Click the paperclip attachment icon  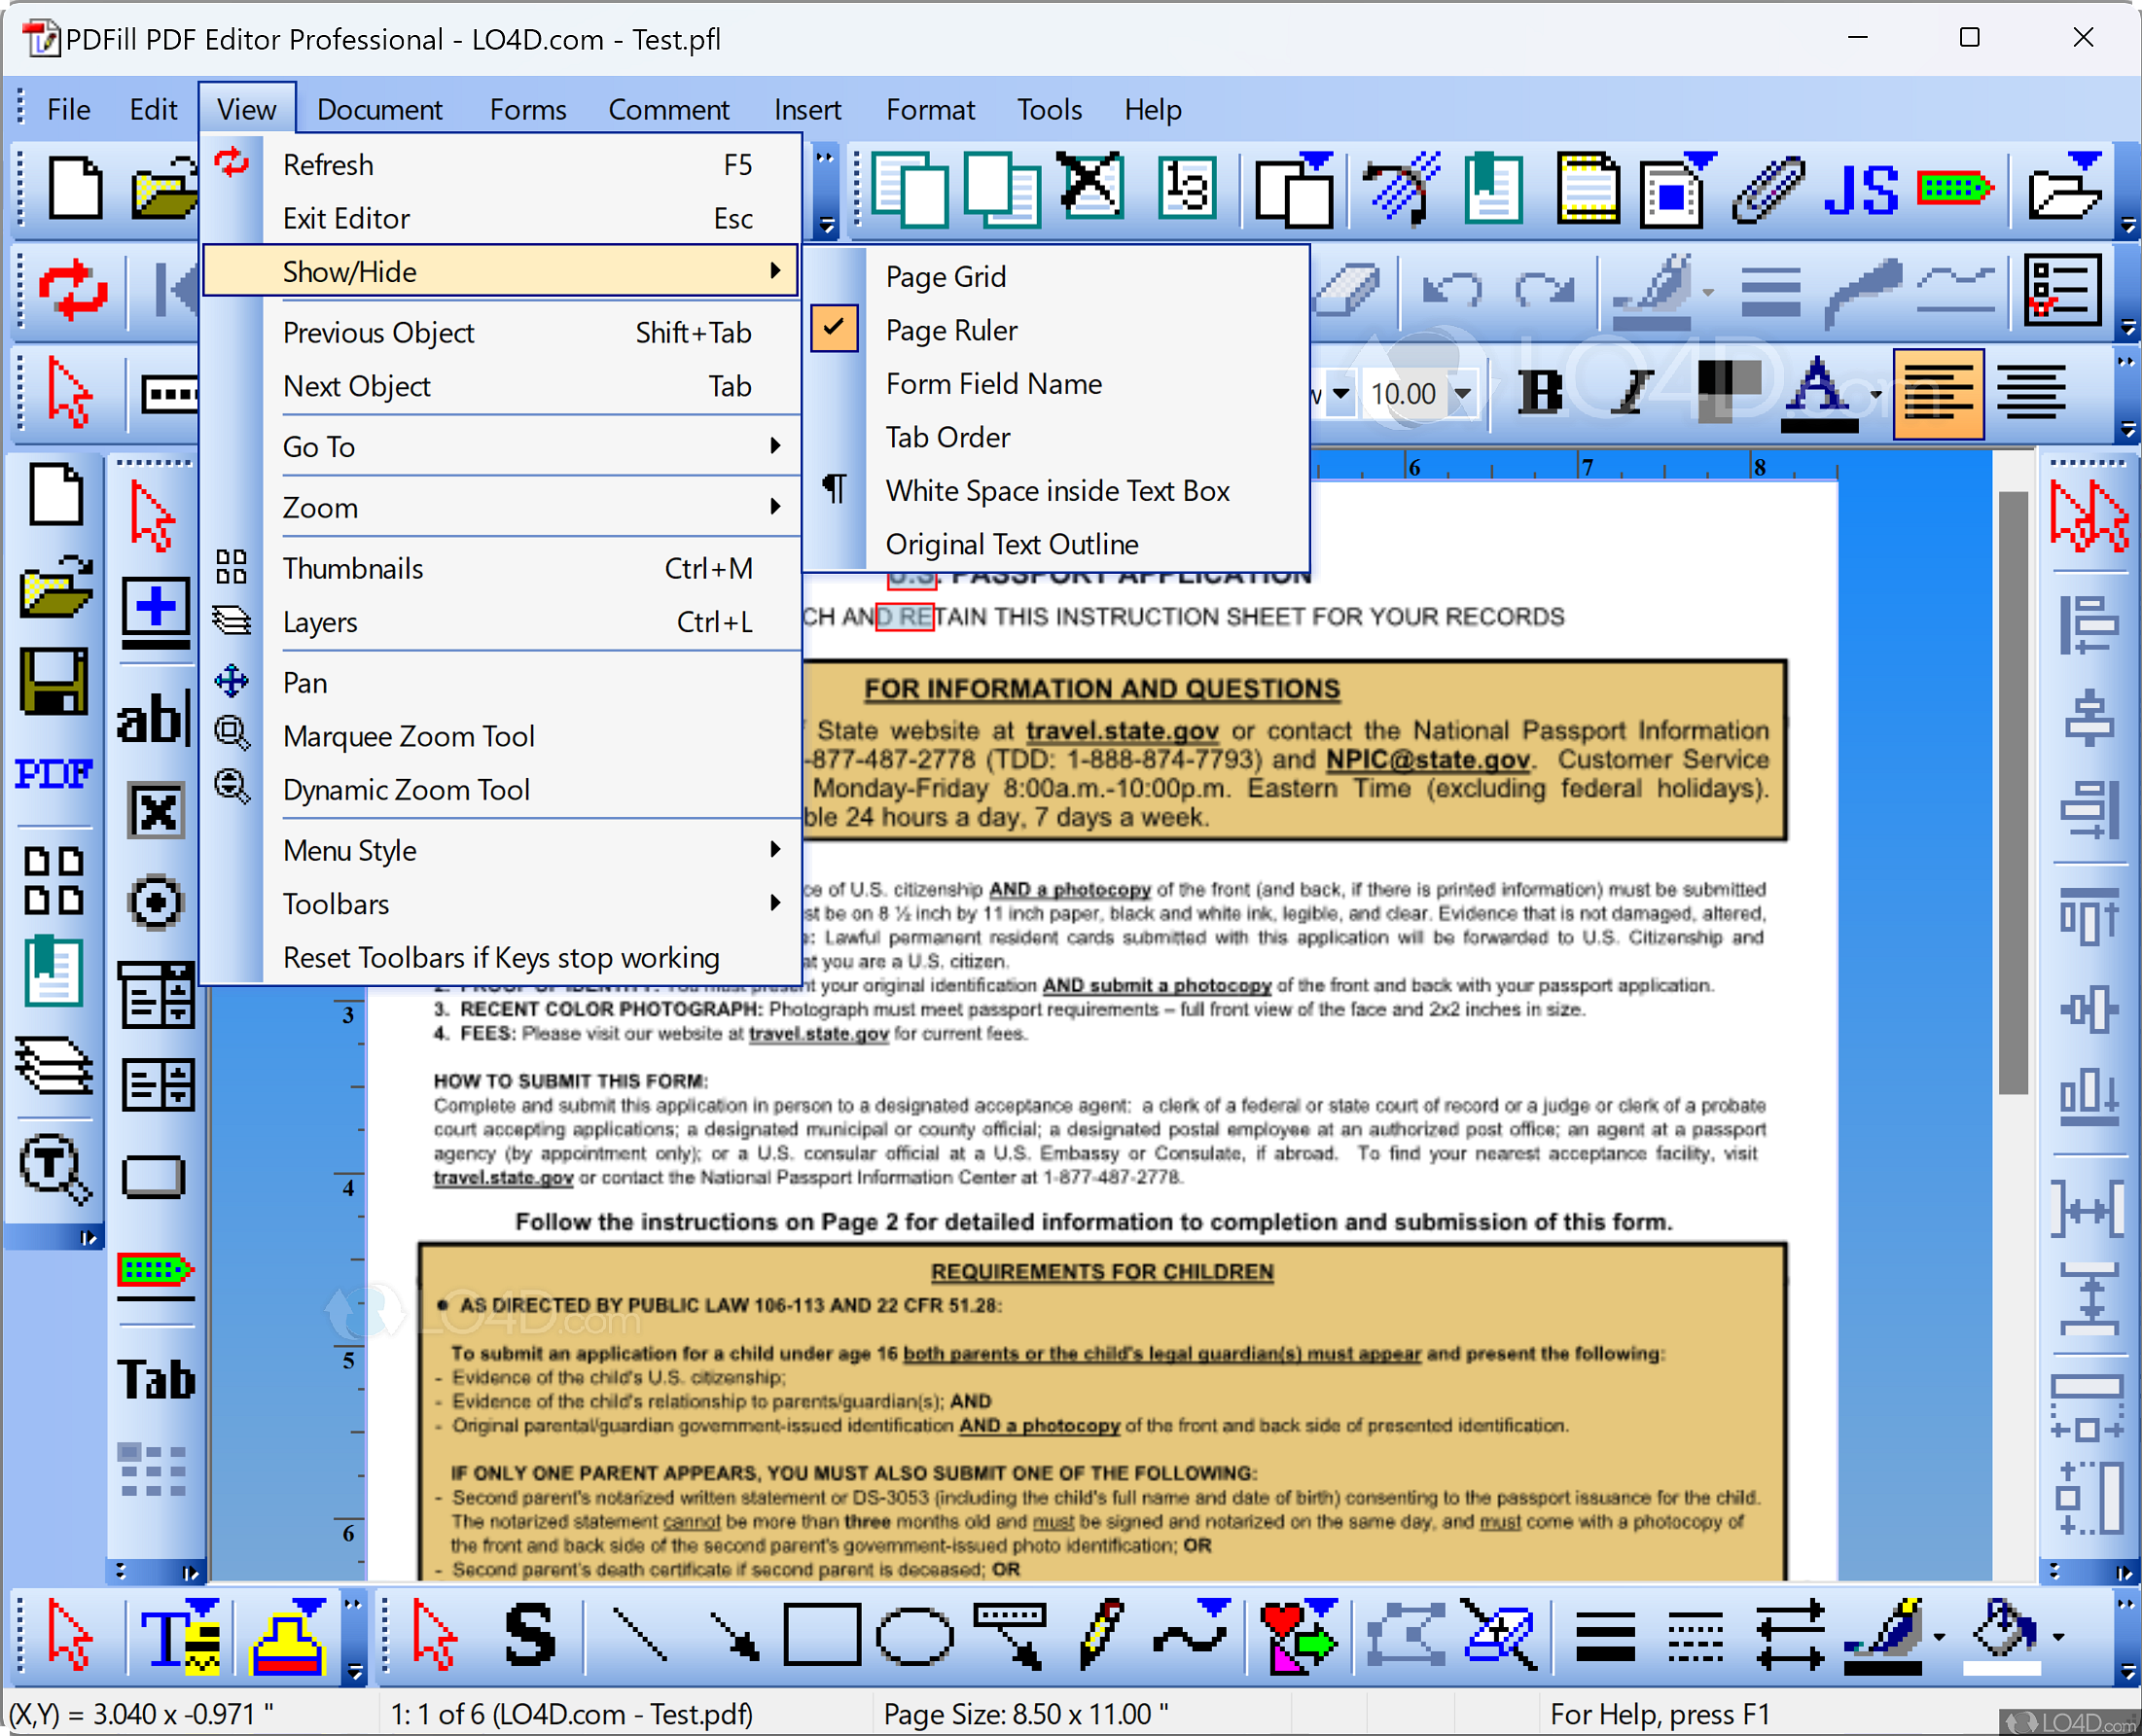coord(1768,190)
